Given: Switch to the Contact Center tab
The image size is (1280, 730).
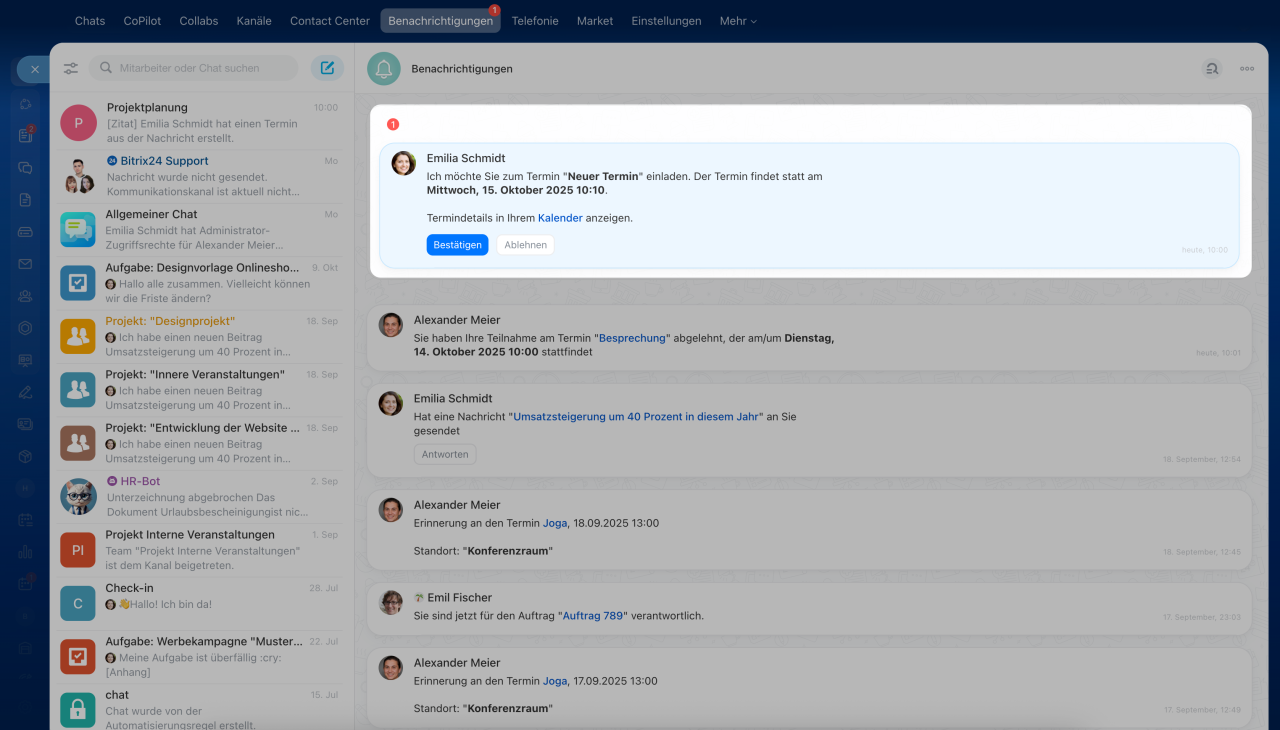Looking at the screenshot, I should click(x=330, y=21).
